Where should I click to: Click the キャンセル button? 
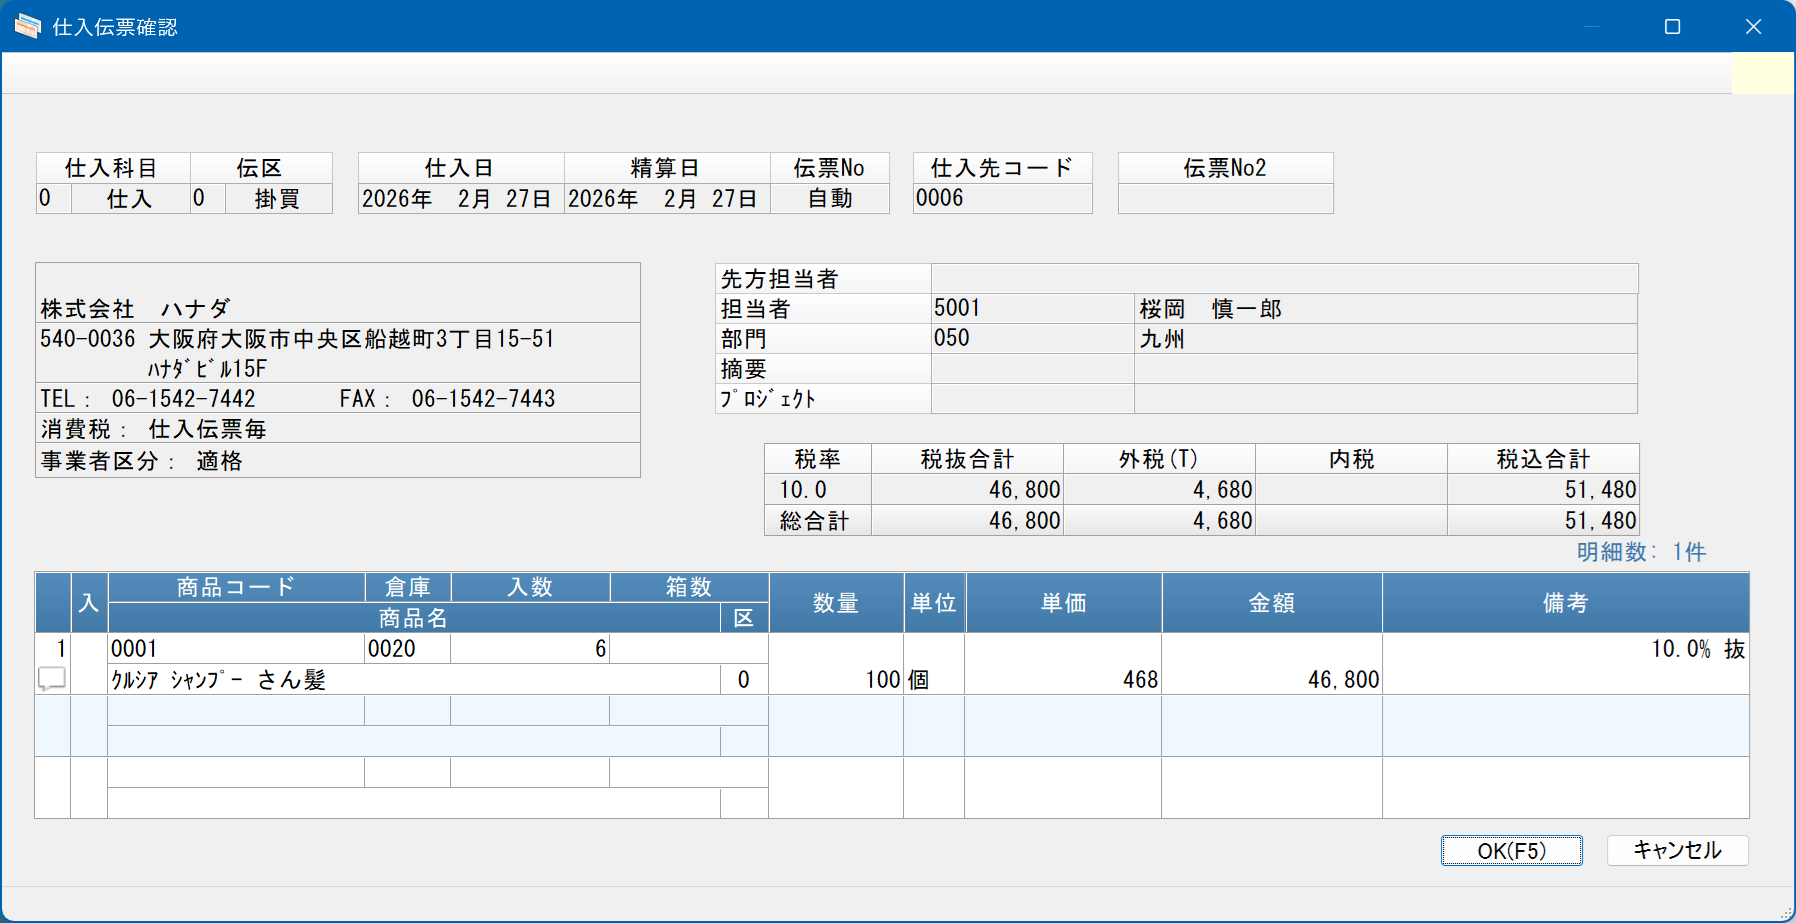pos(1677,850)
